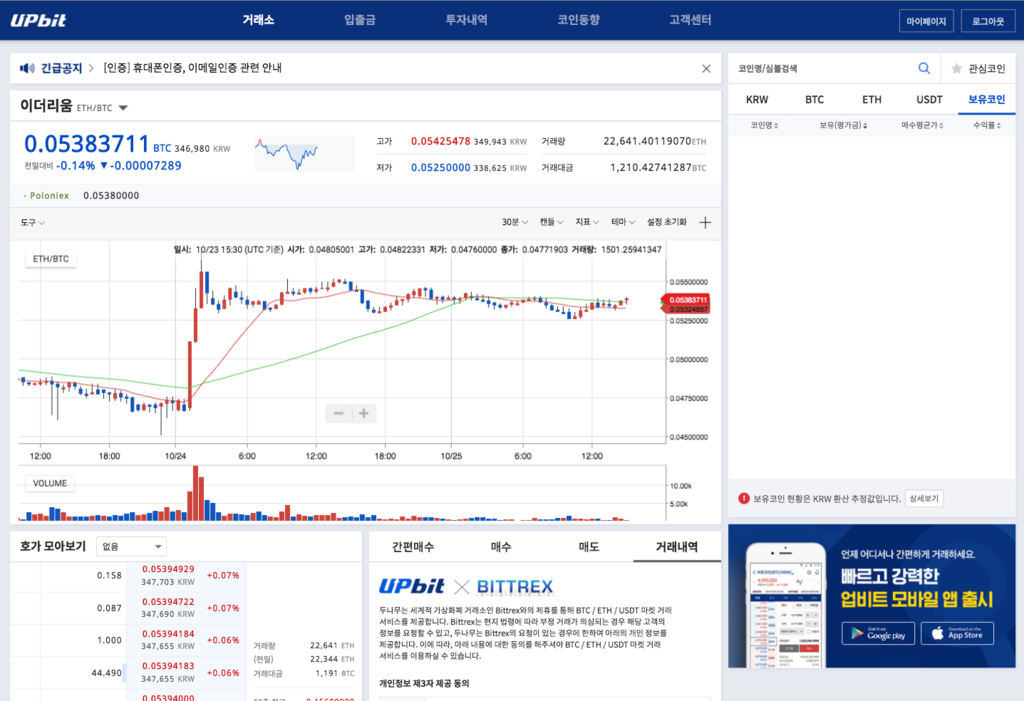Open the 투자내역 investment history menu

click(x=466, y=20)
